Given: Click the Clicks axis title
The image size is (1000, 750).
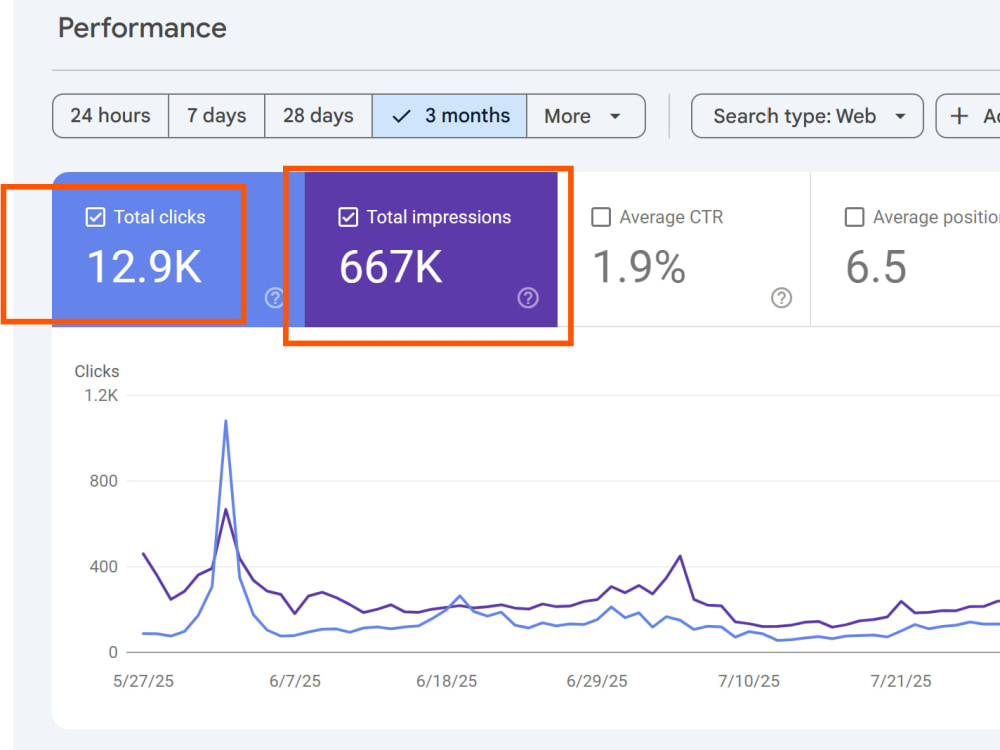Looking at the screenshot, I should (97, 371).
